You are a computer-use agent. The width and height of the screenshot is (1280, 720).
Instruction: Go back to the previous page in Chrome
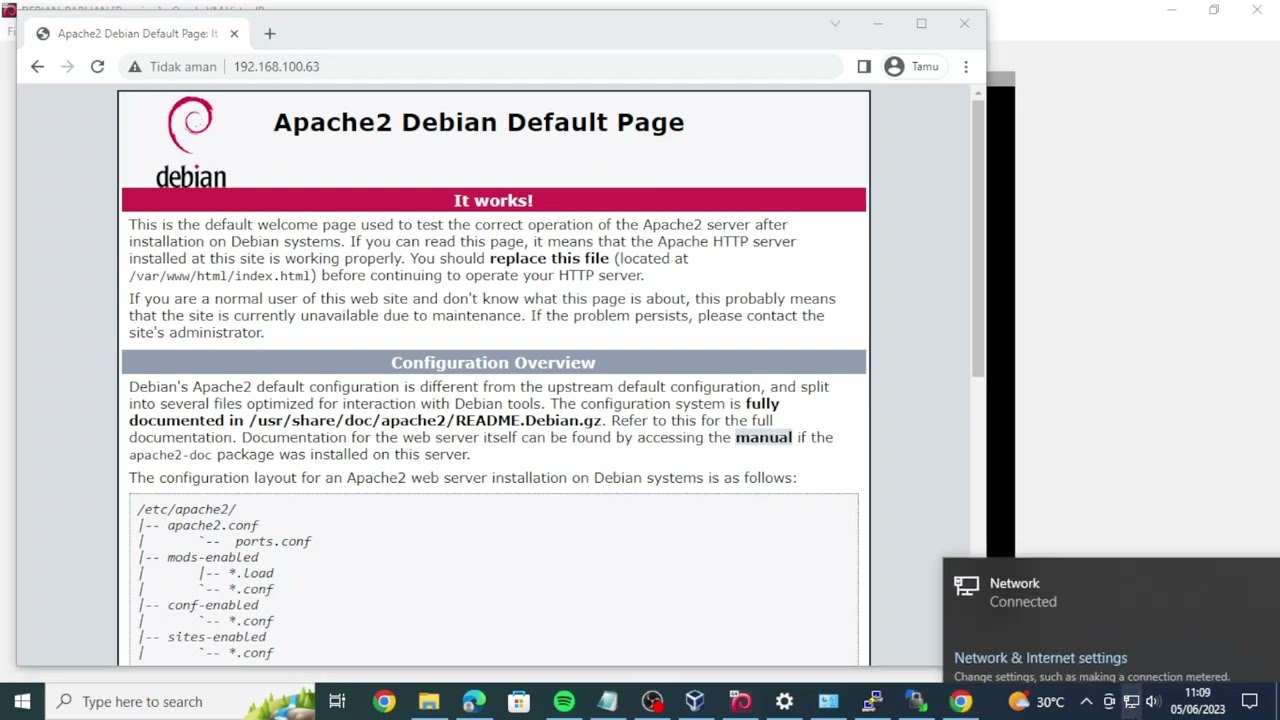click(x=37, y=67)
